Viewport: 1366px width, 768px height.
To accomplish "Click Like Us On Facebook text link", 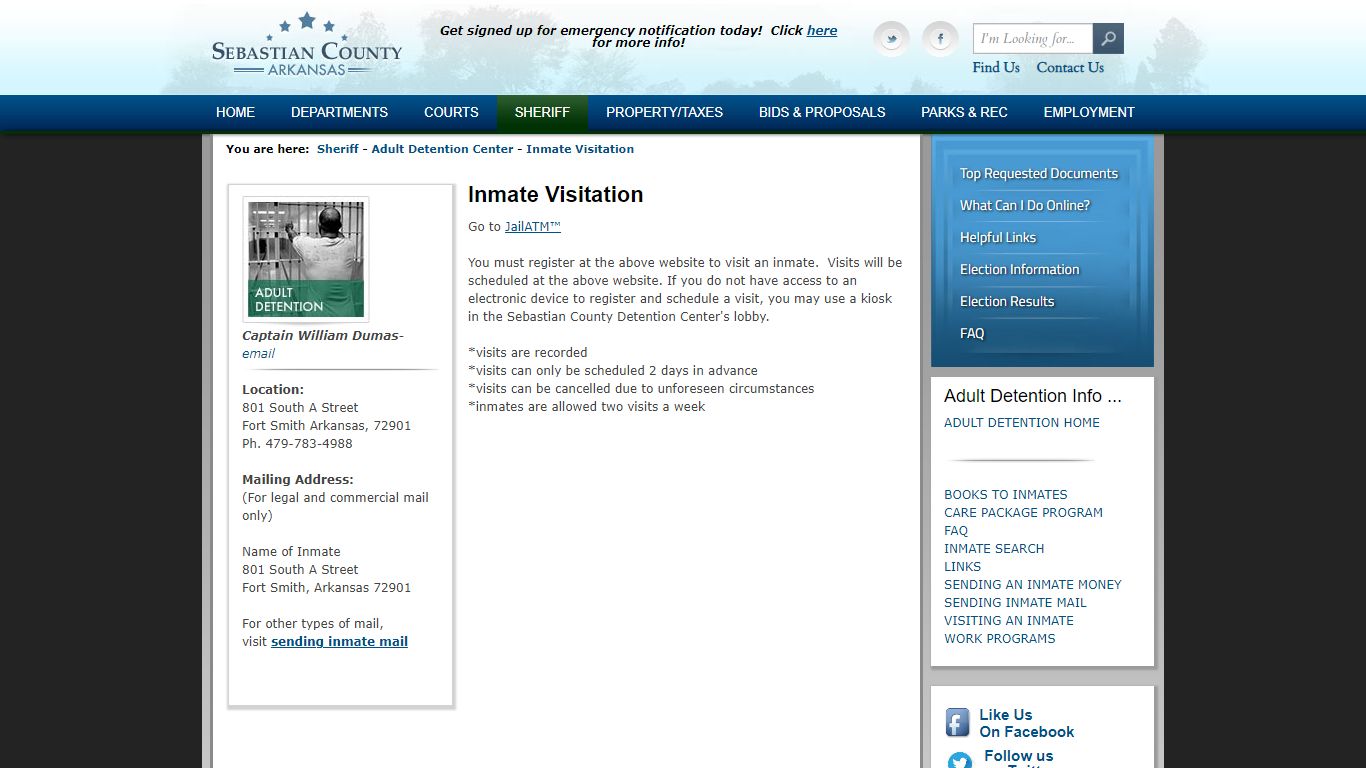I will pos(1026,723).
